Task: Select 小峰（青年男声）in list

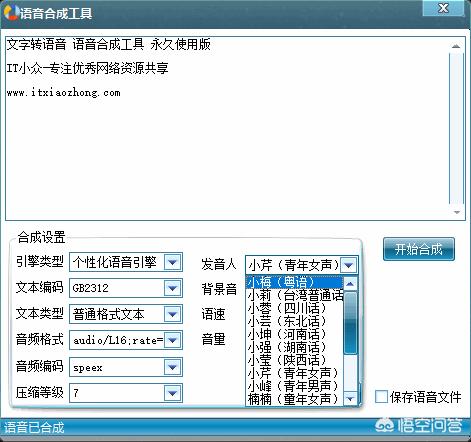Action: [295, 386]
